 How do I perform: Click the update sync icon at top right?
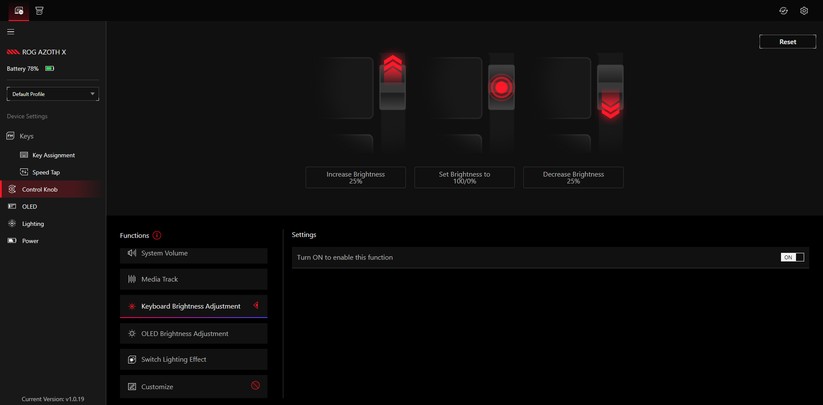[x=783, y=11]
